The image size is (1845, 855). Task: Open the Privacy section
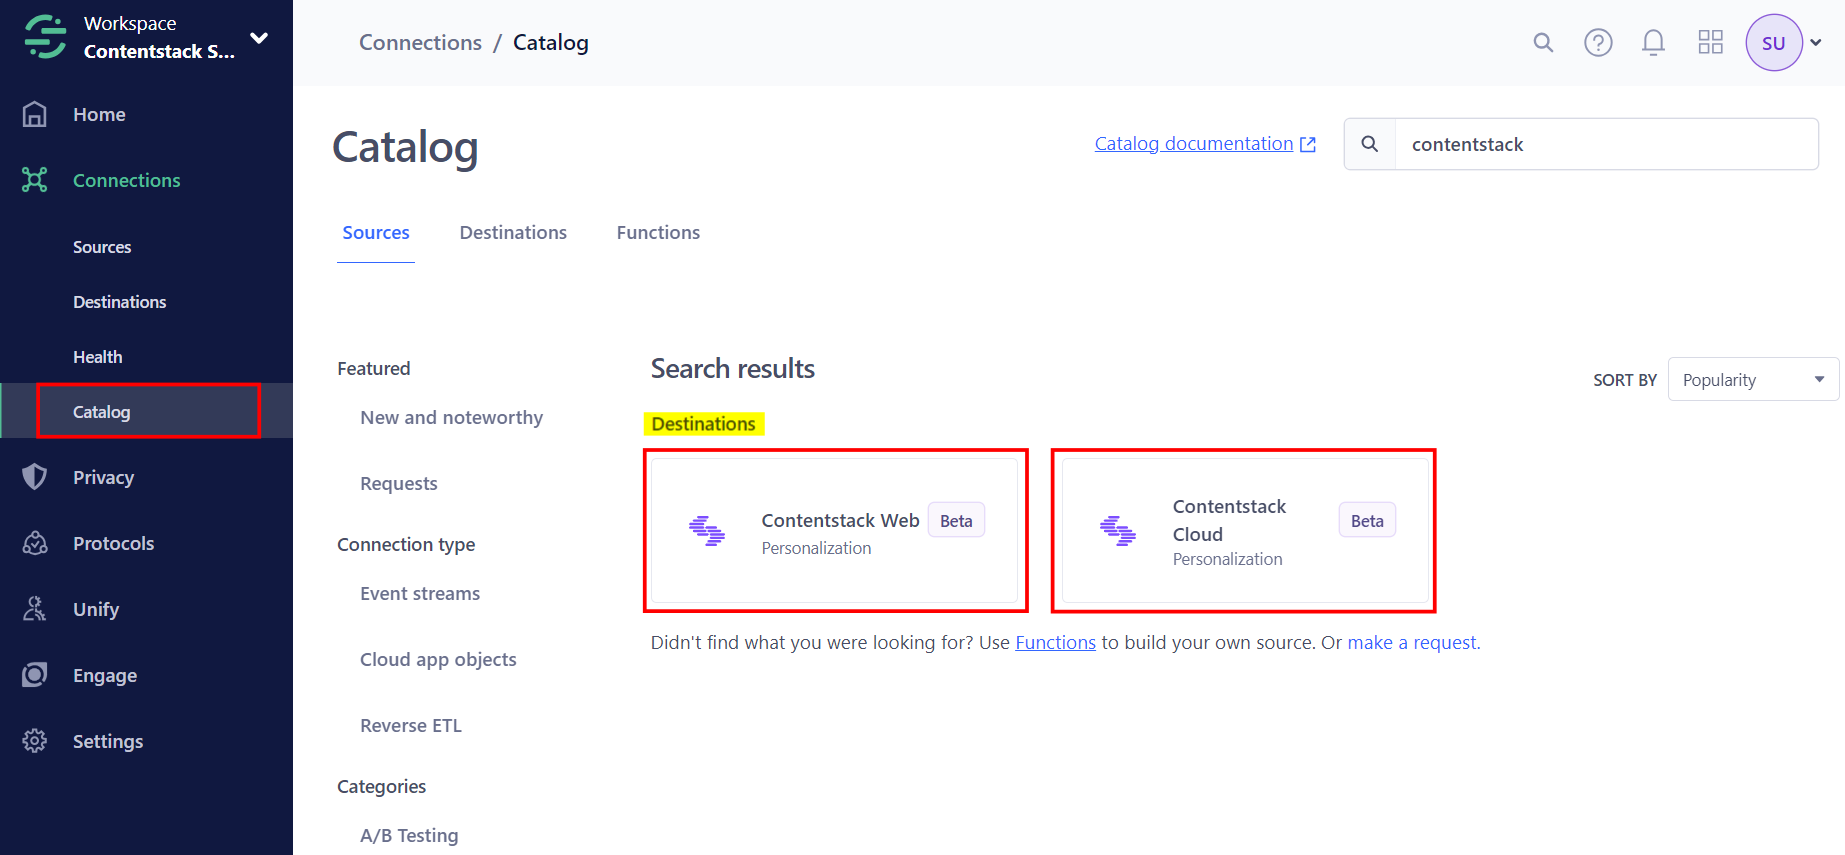pos(103,478)
